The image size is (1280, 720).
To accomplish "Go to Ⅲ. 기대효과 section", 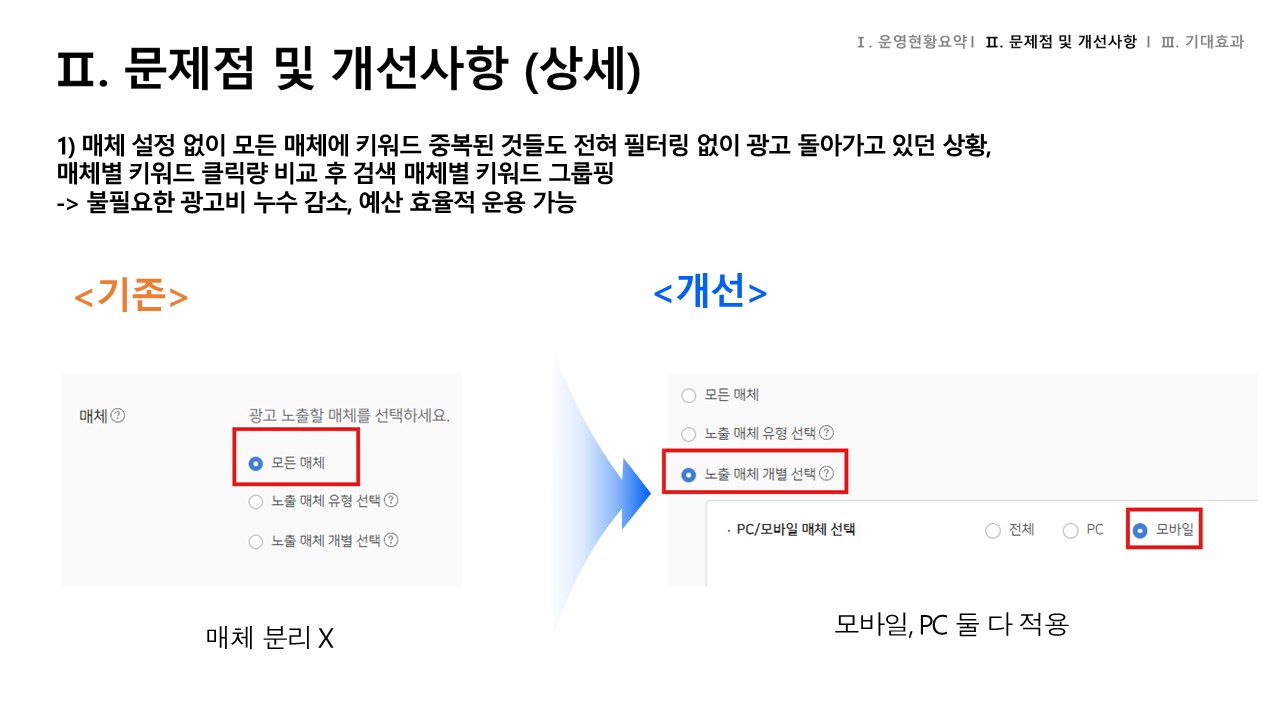I will coord(1202,42).
